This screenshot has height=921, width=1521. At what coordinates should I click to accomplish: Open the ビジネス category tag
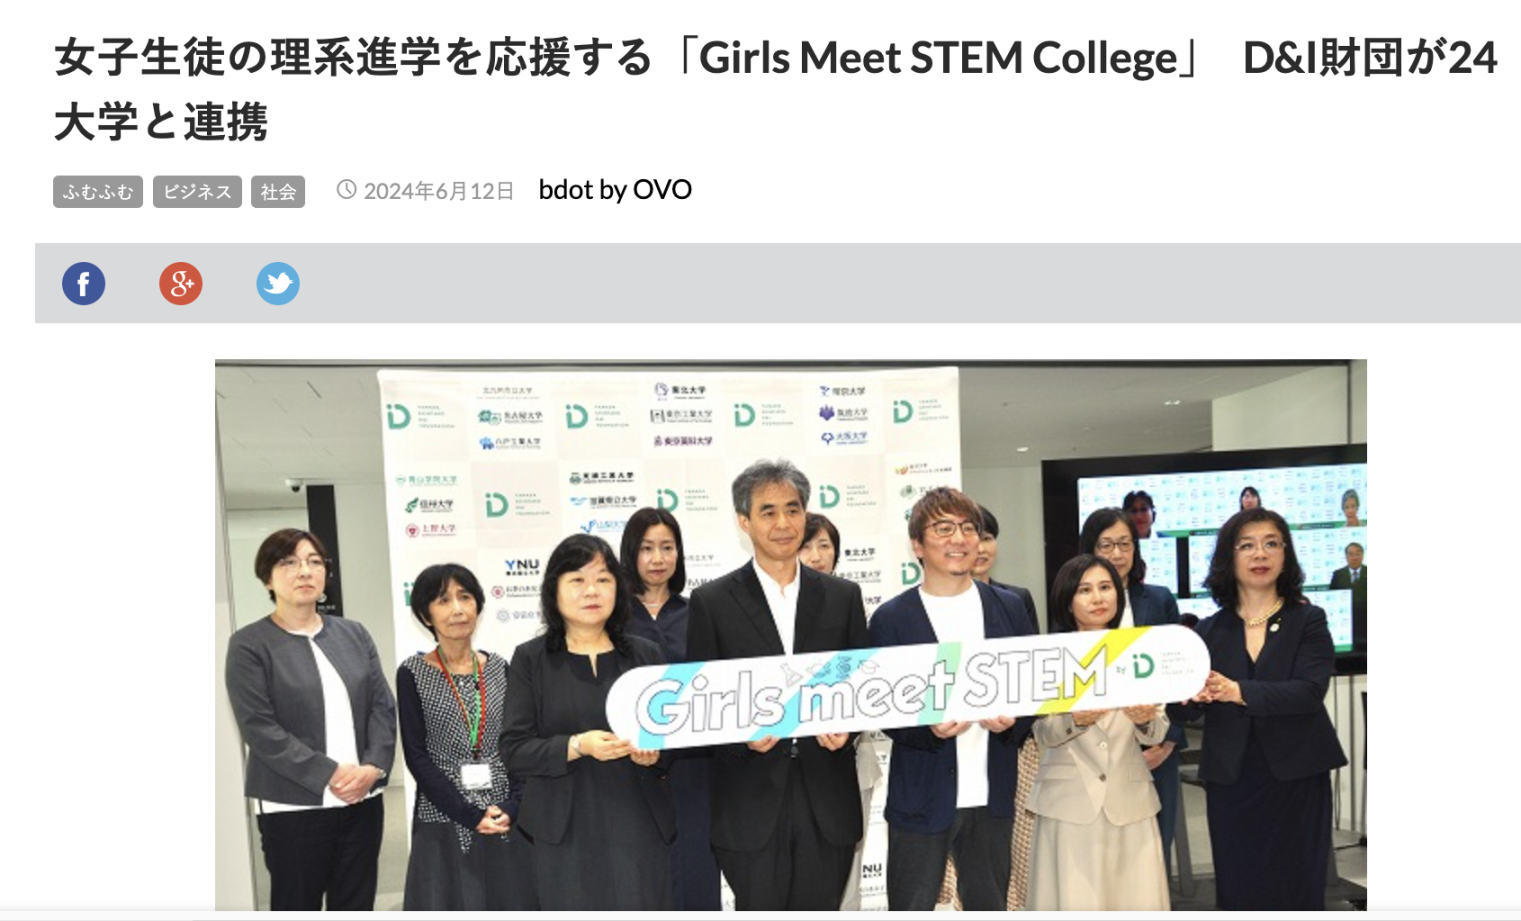(x=197, y=192)
